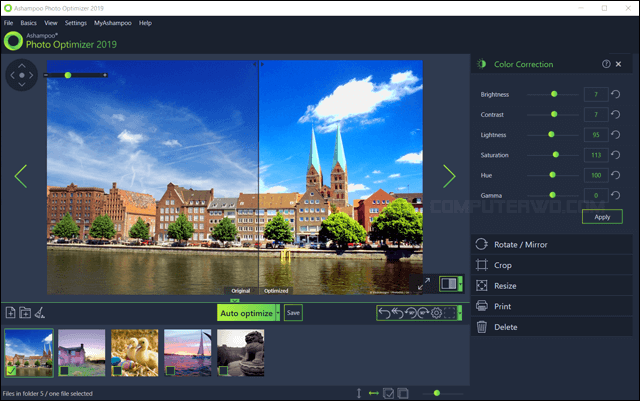Open dropdown next to split view icon
Image resolution: width=640 pixels, height=401 pixels.
click(461, 283)
